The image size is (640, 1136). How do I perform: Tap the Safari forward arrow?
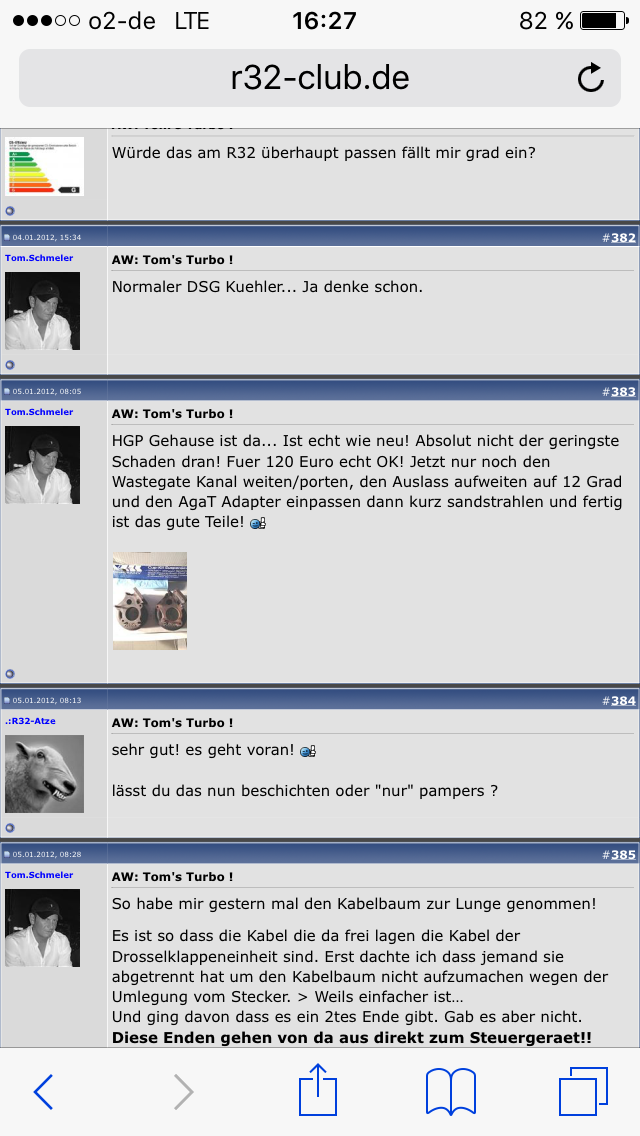point(183,1091)
